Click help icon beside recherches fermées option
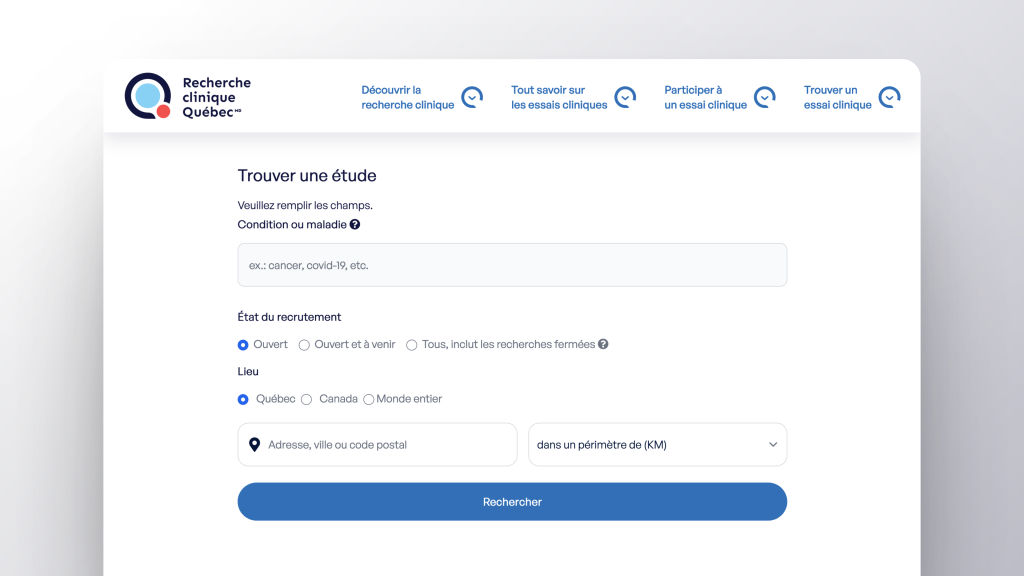 (x=603, y=344)
